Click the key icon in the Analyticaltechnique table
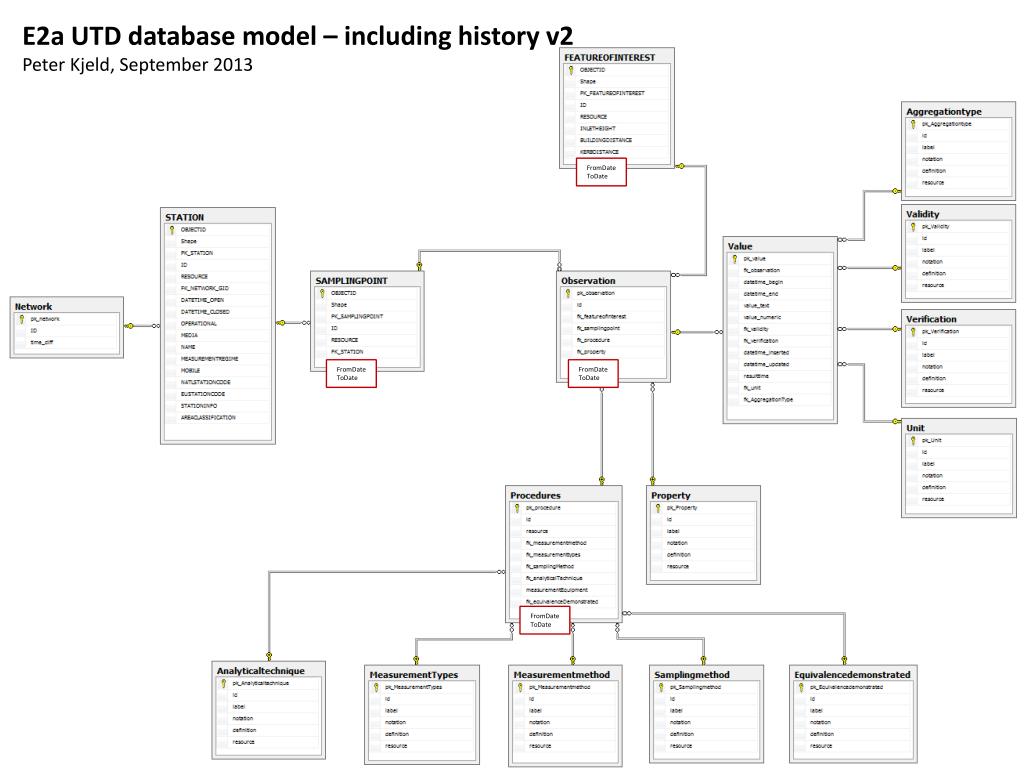The height and width of the screenshot is (768, 1024). pos(223,684)
